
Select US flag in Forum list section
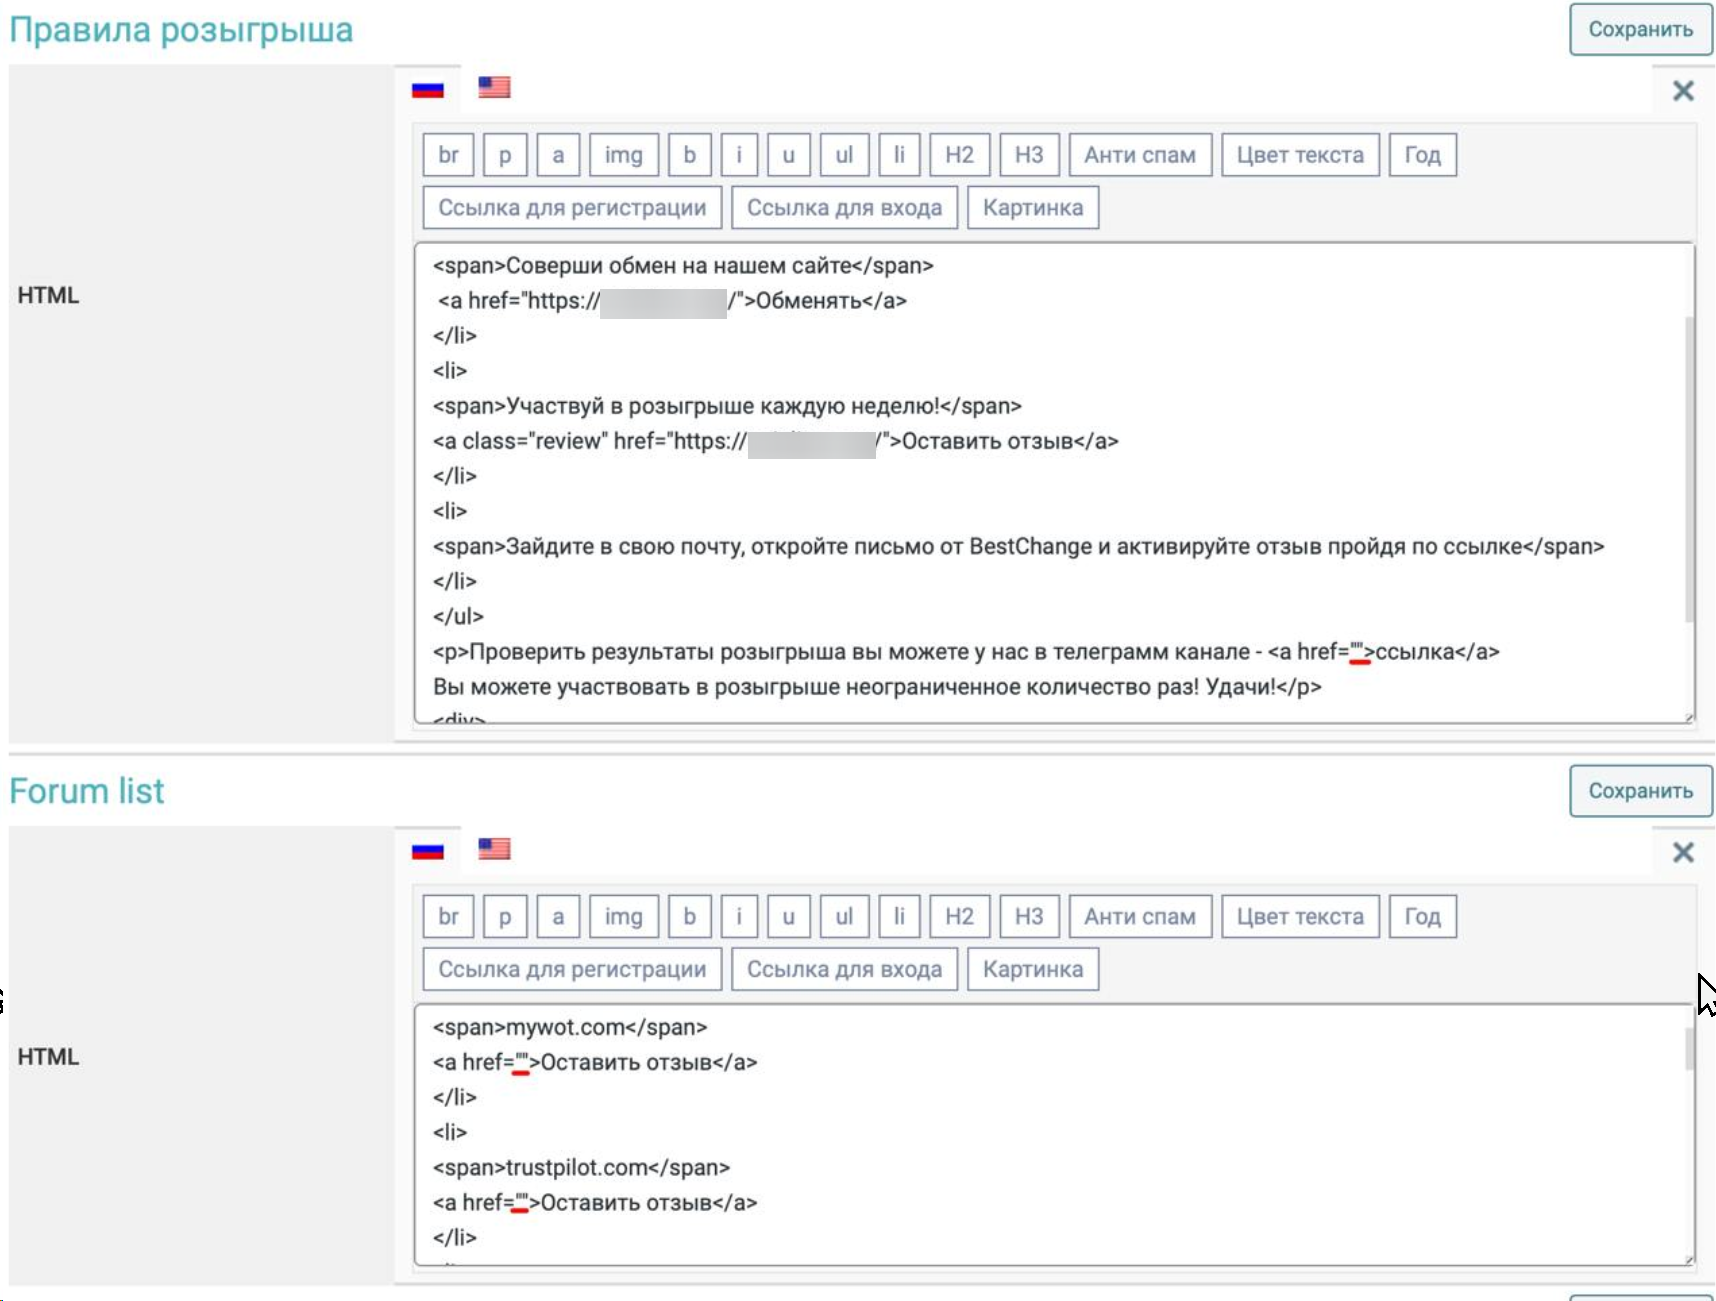(x=494, y=850)
